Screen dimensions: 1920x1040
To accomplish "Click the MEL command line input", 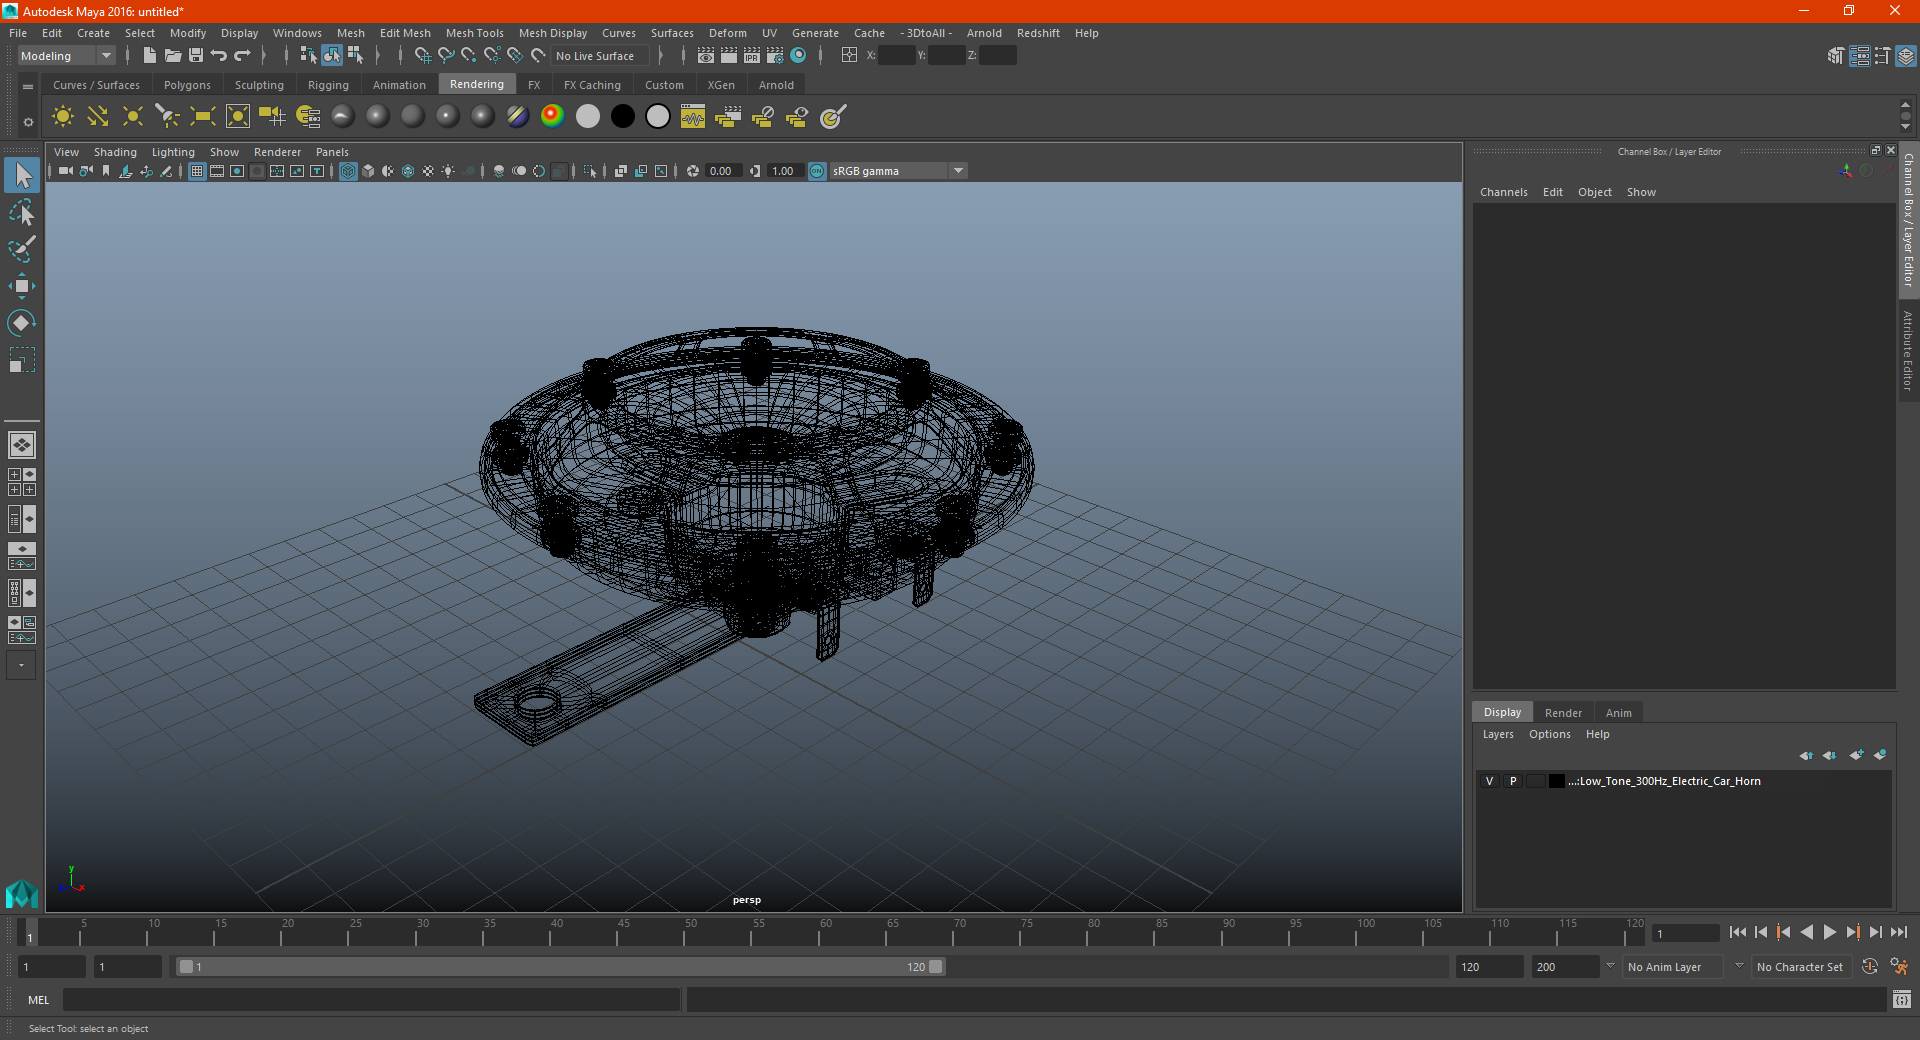I will click(x=371, y=1000).
